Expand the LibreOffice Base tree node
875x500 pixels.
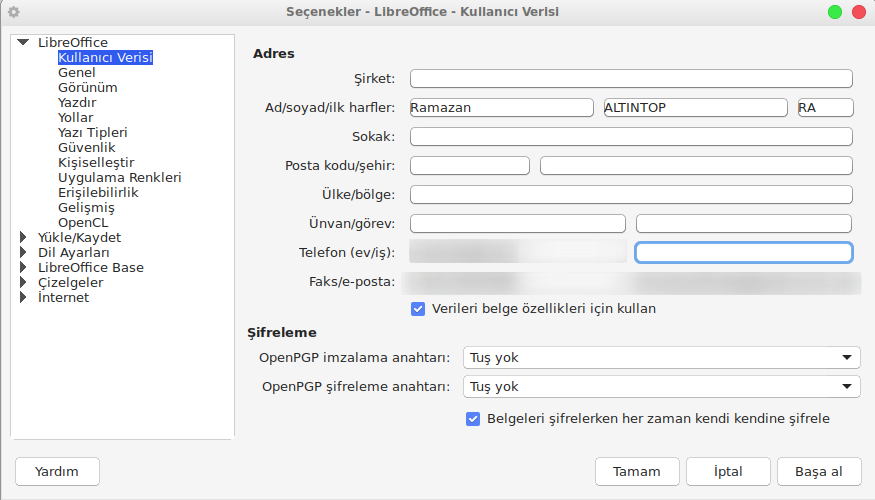(23, 267)
